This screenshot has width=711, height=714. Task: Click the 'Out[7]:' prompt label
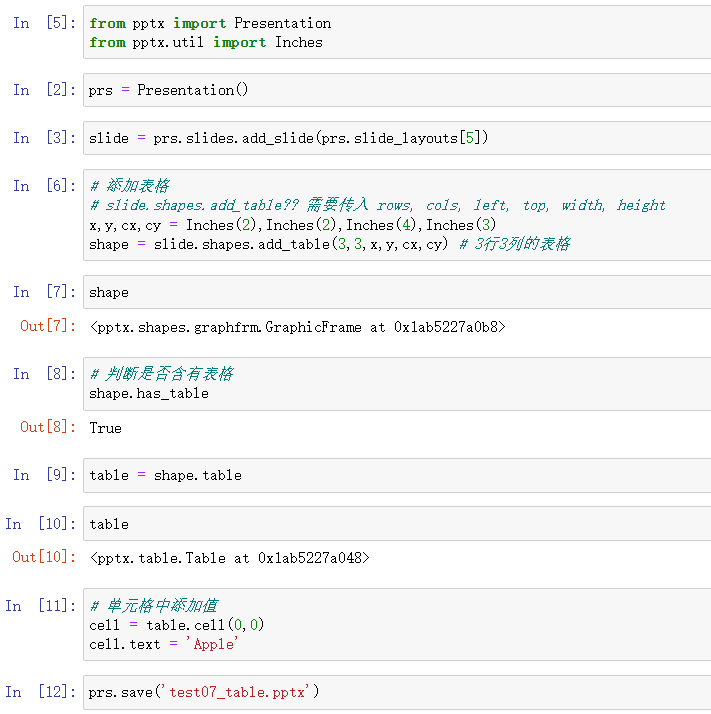[48, 326]
